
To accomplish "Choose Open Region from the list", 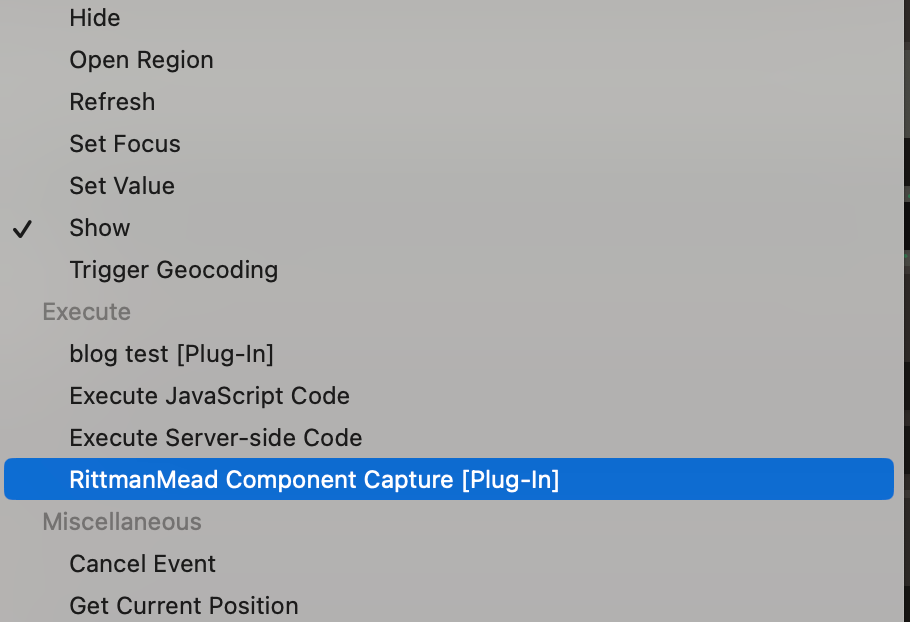I will [141, 60].
